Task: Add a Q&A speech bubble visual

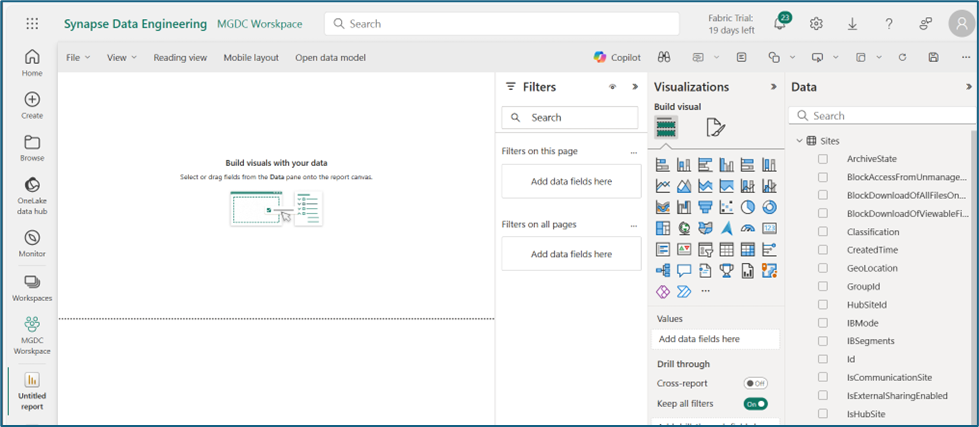Action: click(684, 271)
